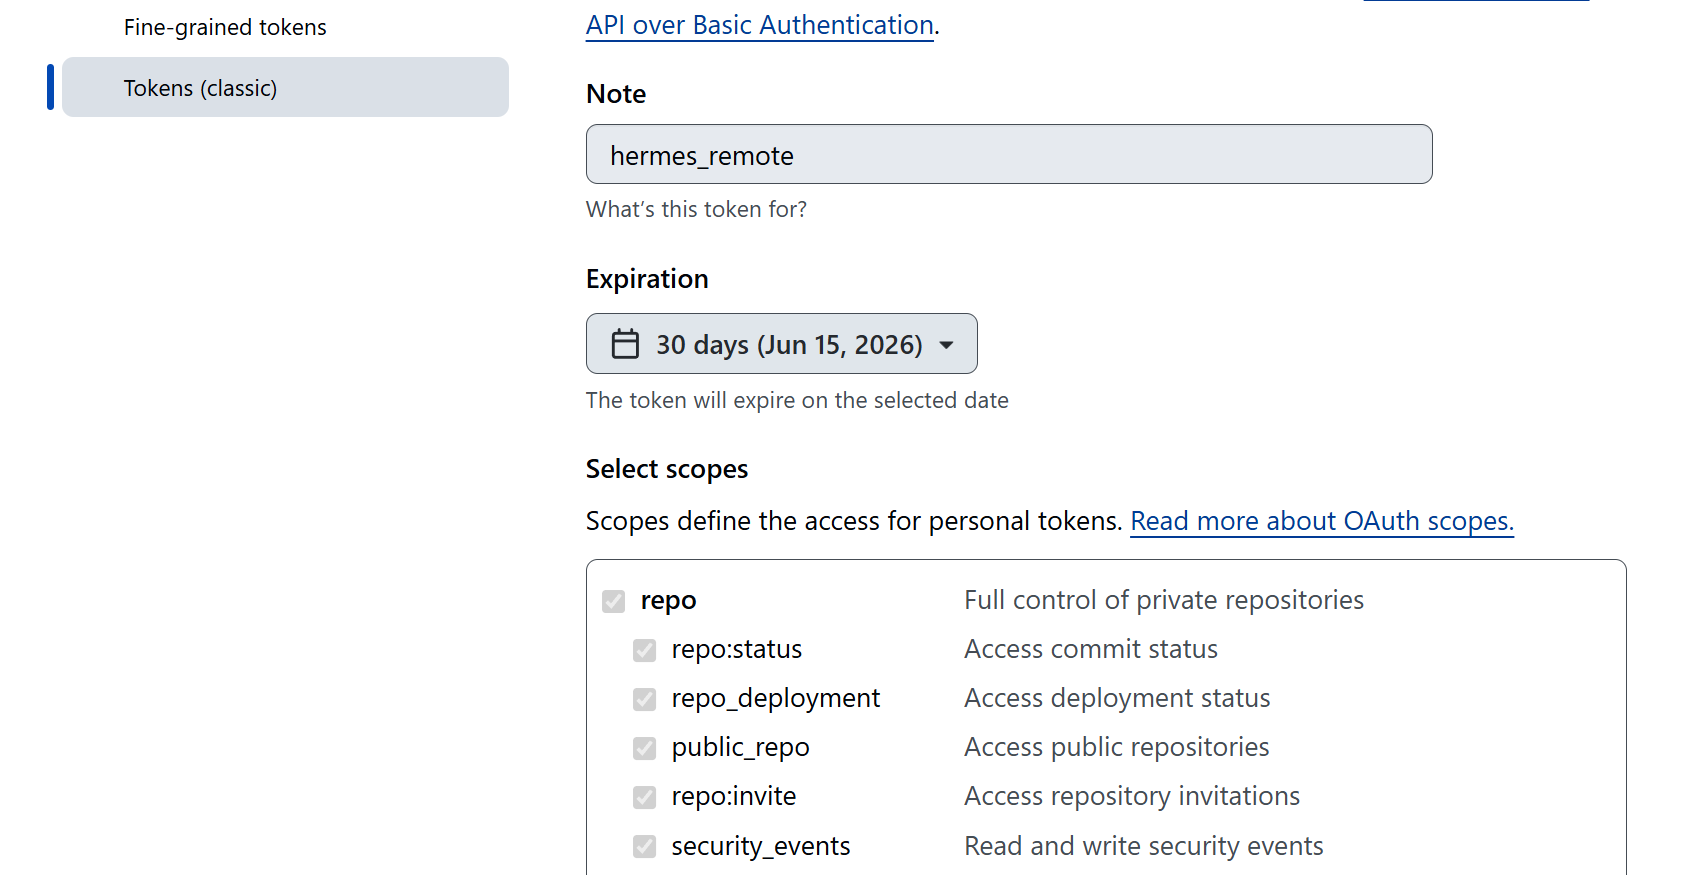
Task: Follow the API over Basic Authentication link
Action: pyautogui.click(x=760, y=25)
